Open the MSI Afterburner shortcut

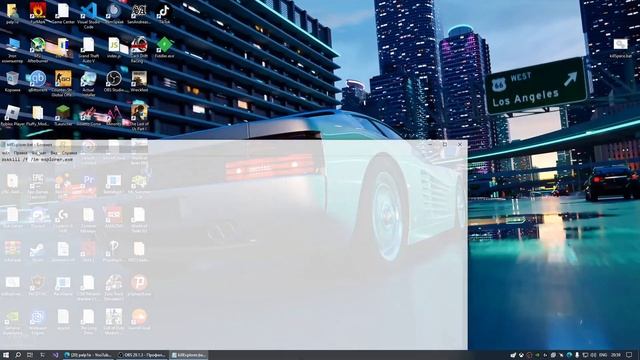coord(38,50)
